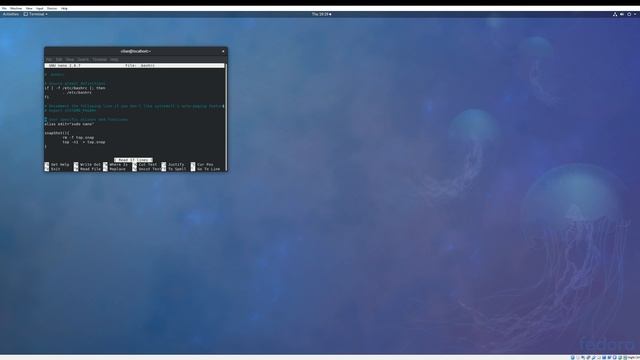Open the VirtualBox Devices menu
This screenshot has width=640, height=360.
[52, 8]
